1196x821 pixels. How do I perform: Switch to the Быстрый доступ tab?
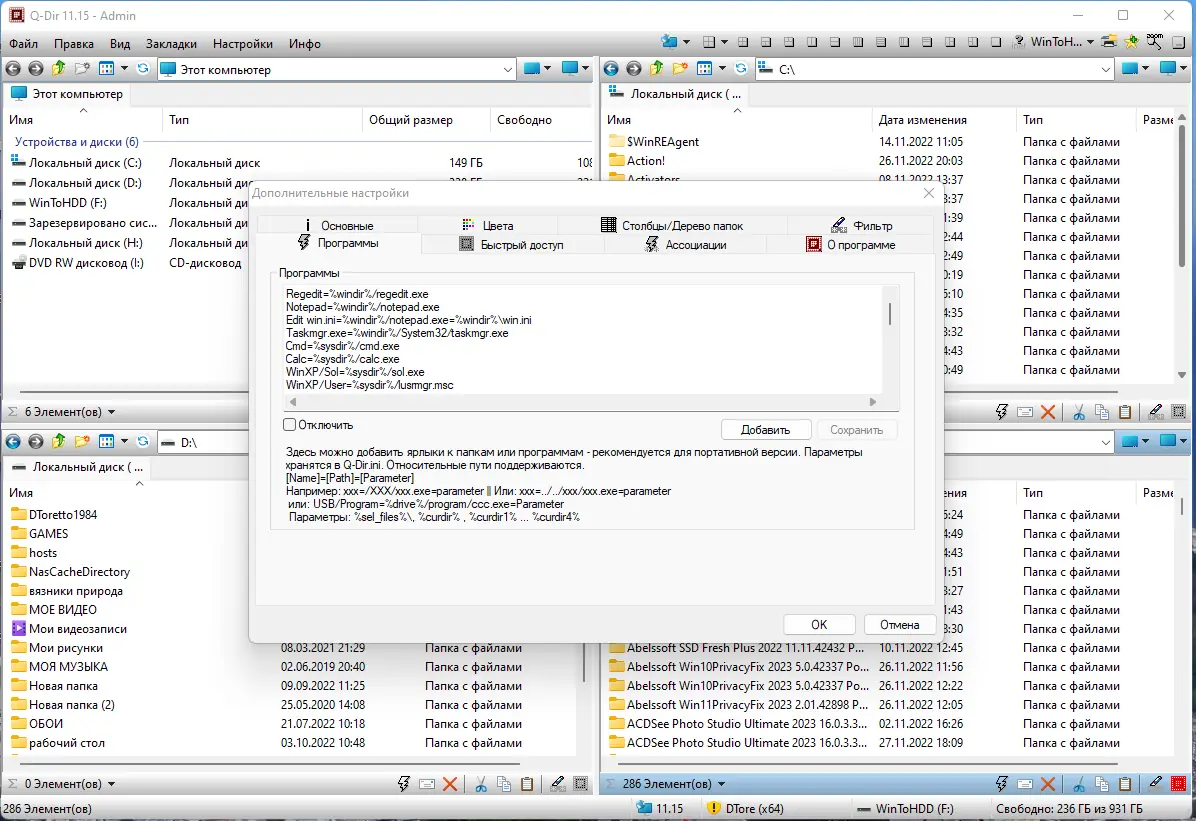(x=512, y=244)
